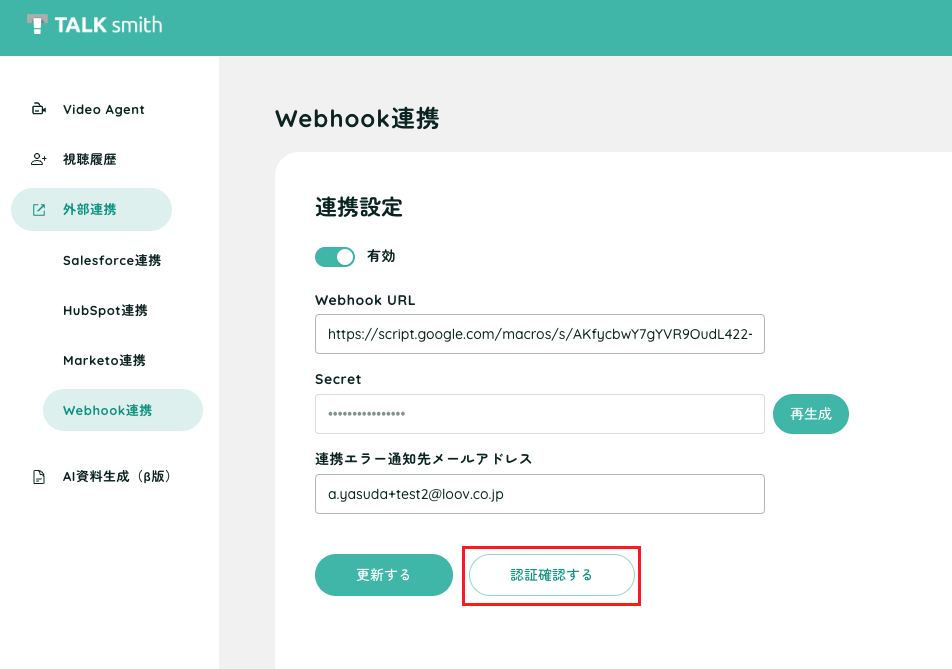
Task: Click the 視聴履歴 person icon
Action: click(39, 159)
